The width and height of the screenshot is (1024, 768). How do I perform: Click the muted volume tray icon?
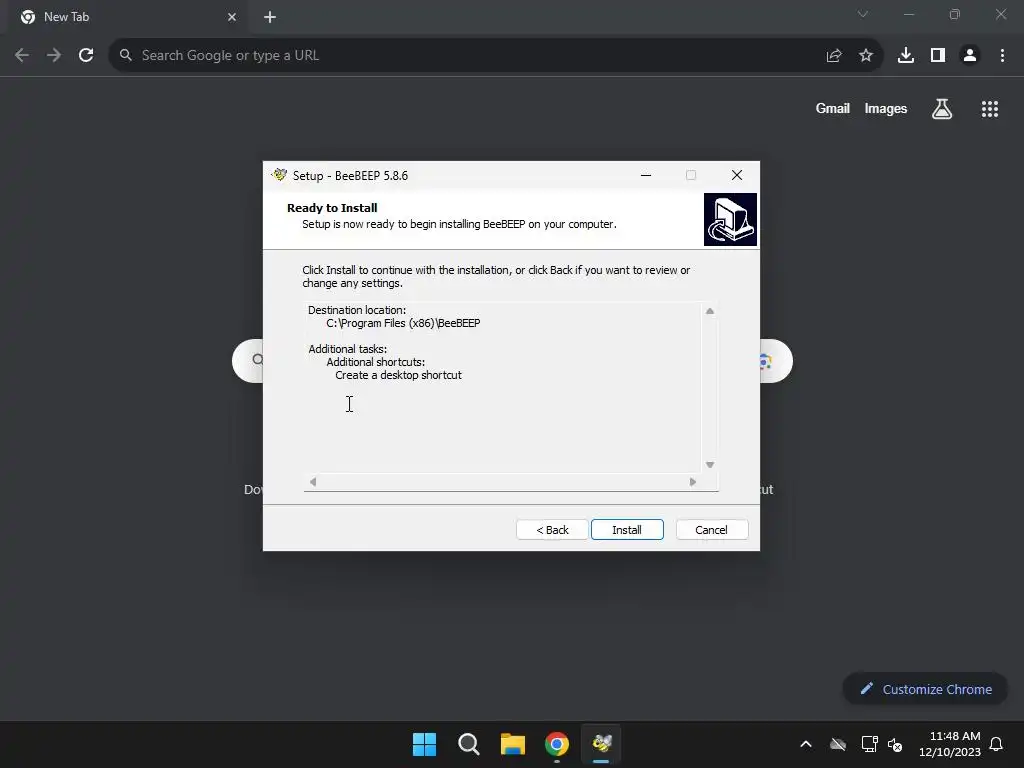click(x=895, y=744)
